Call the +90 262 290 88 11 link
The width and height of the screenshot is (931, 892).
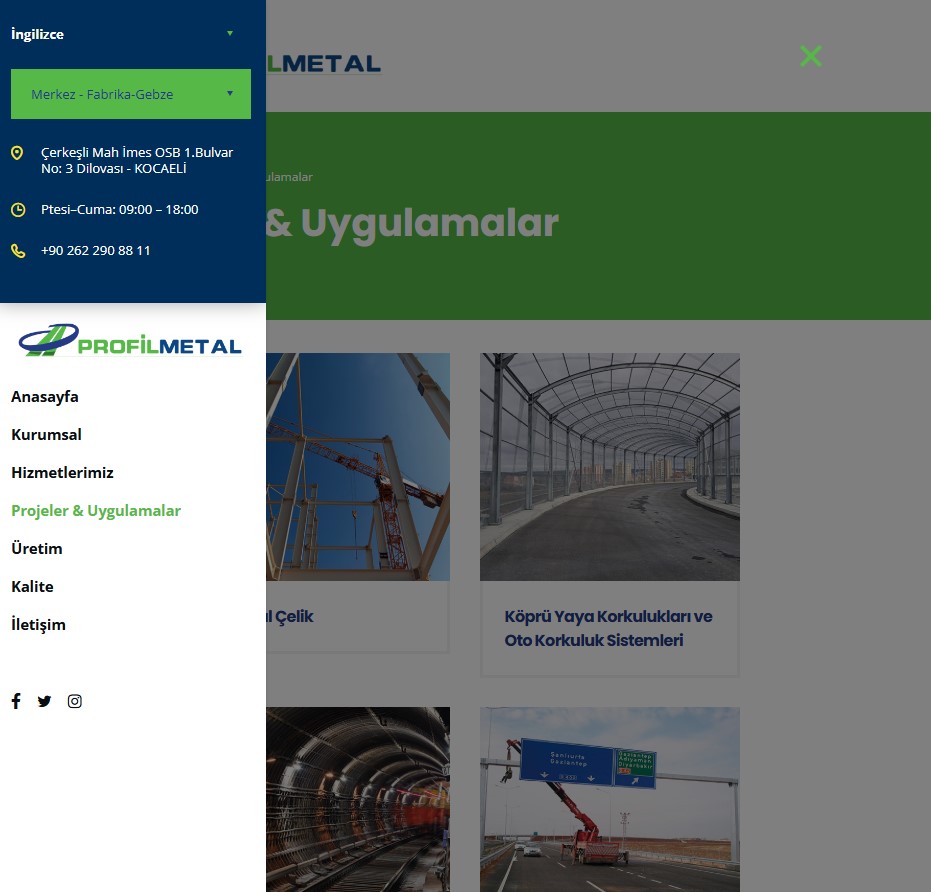(96, 251)
